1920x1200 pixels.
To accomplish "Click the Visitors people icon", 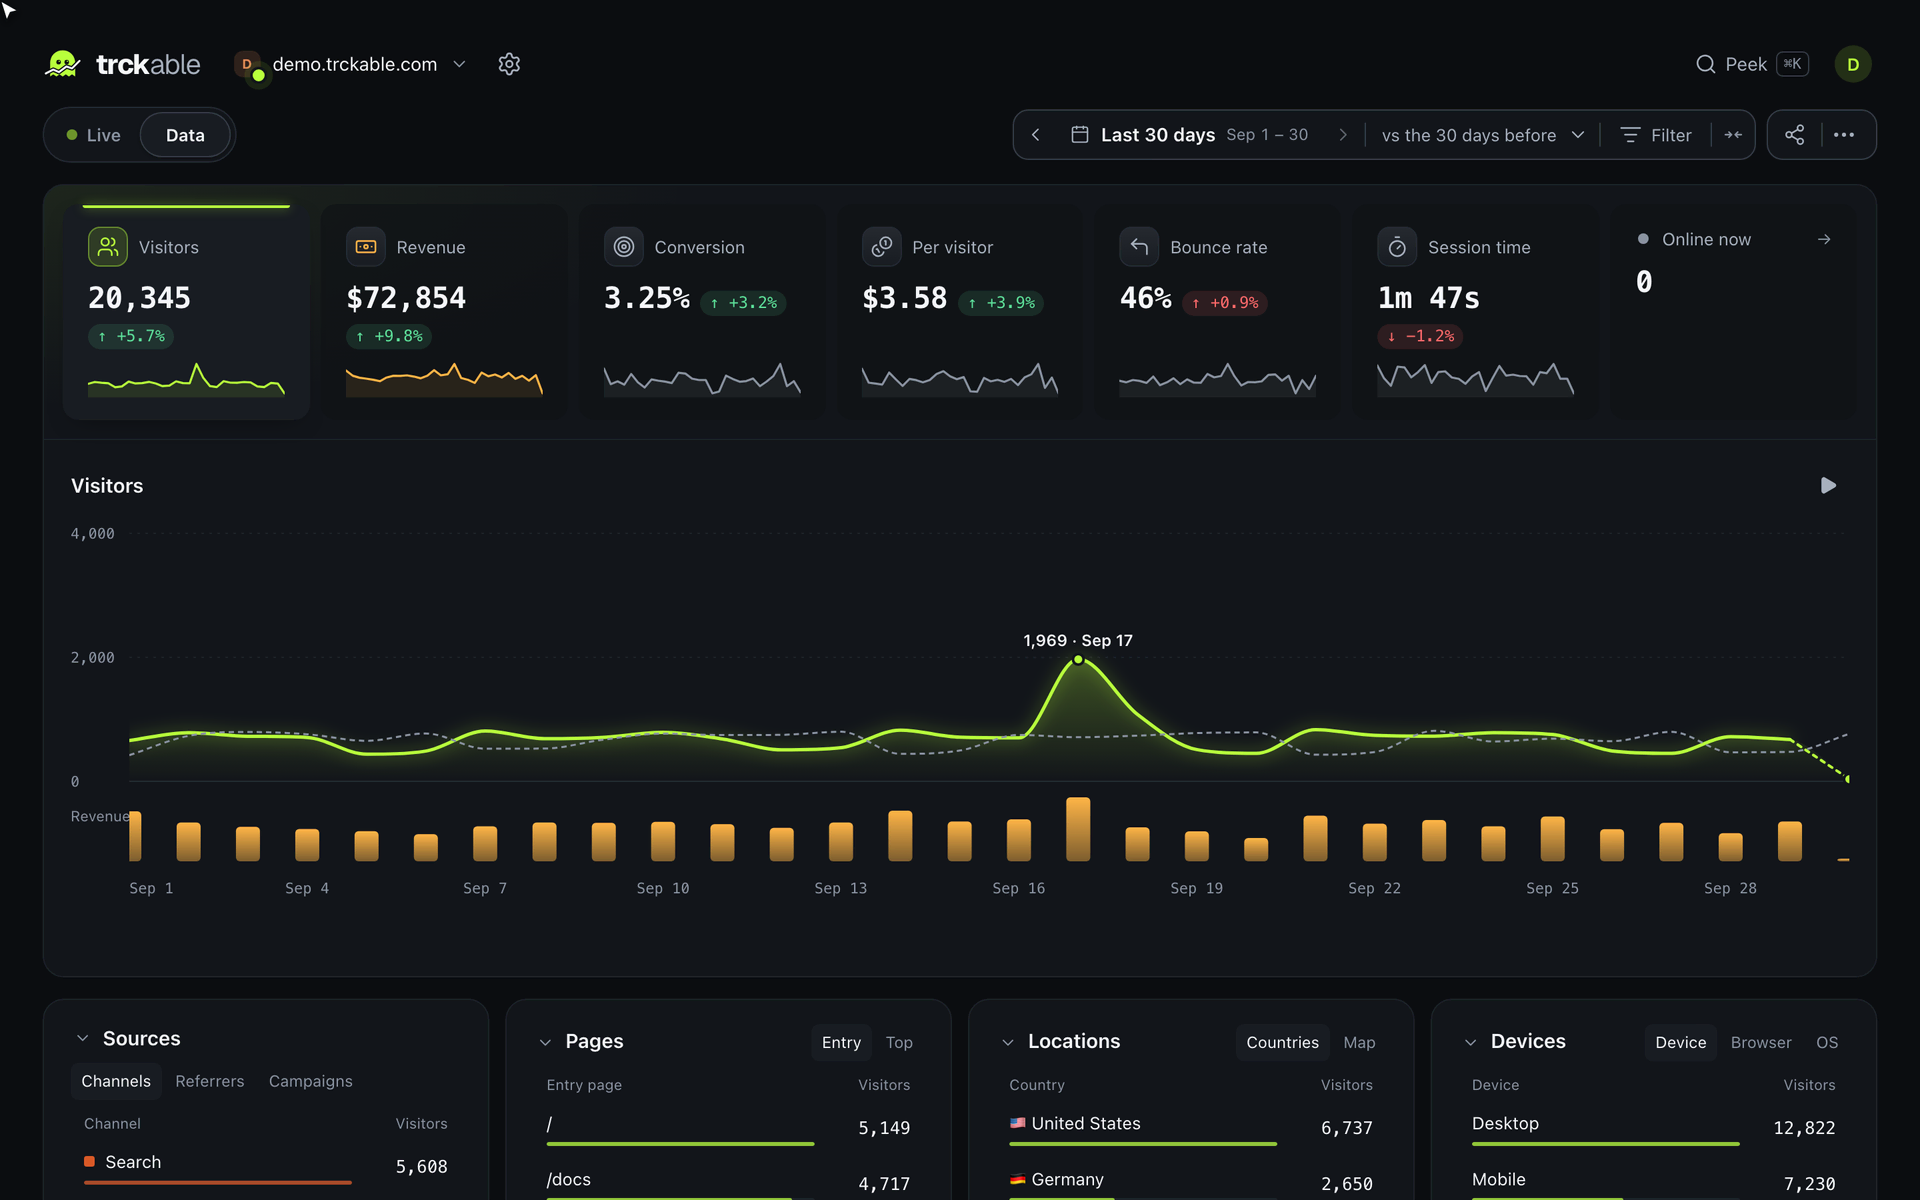I will point(108,247).
